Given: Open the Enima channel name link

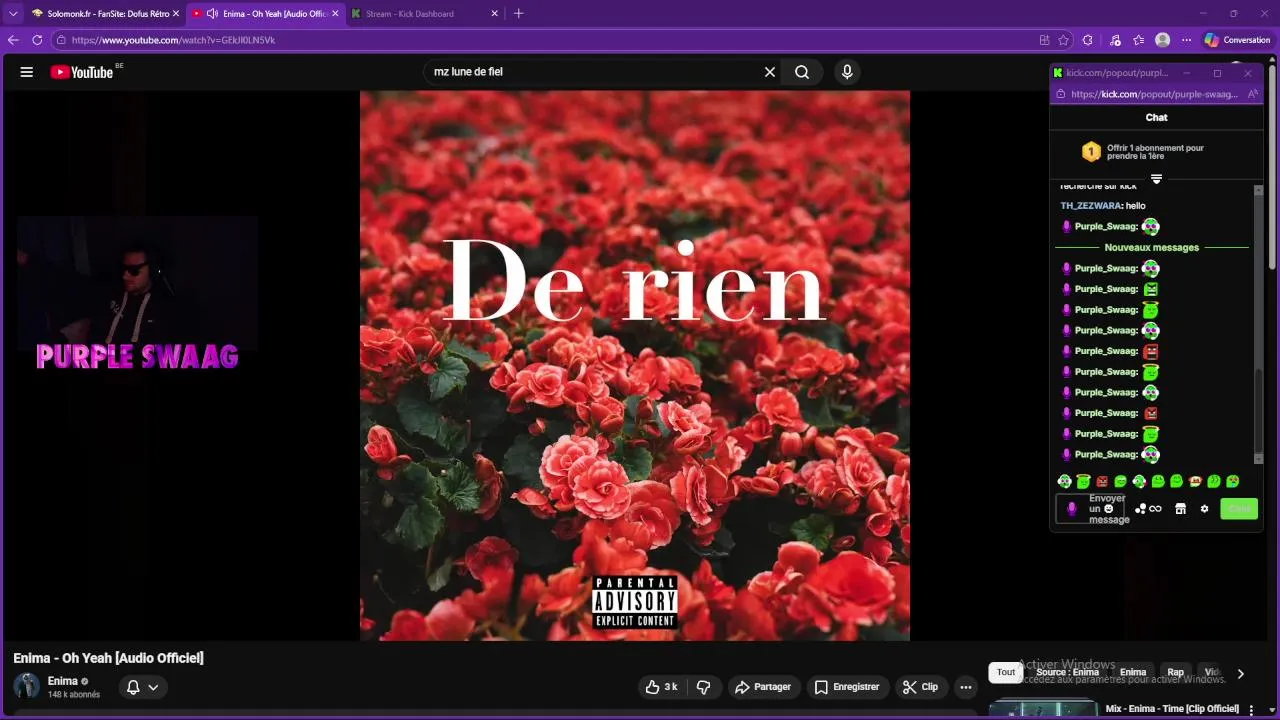Looking at the screenshot, I should point(62,681).
